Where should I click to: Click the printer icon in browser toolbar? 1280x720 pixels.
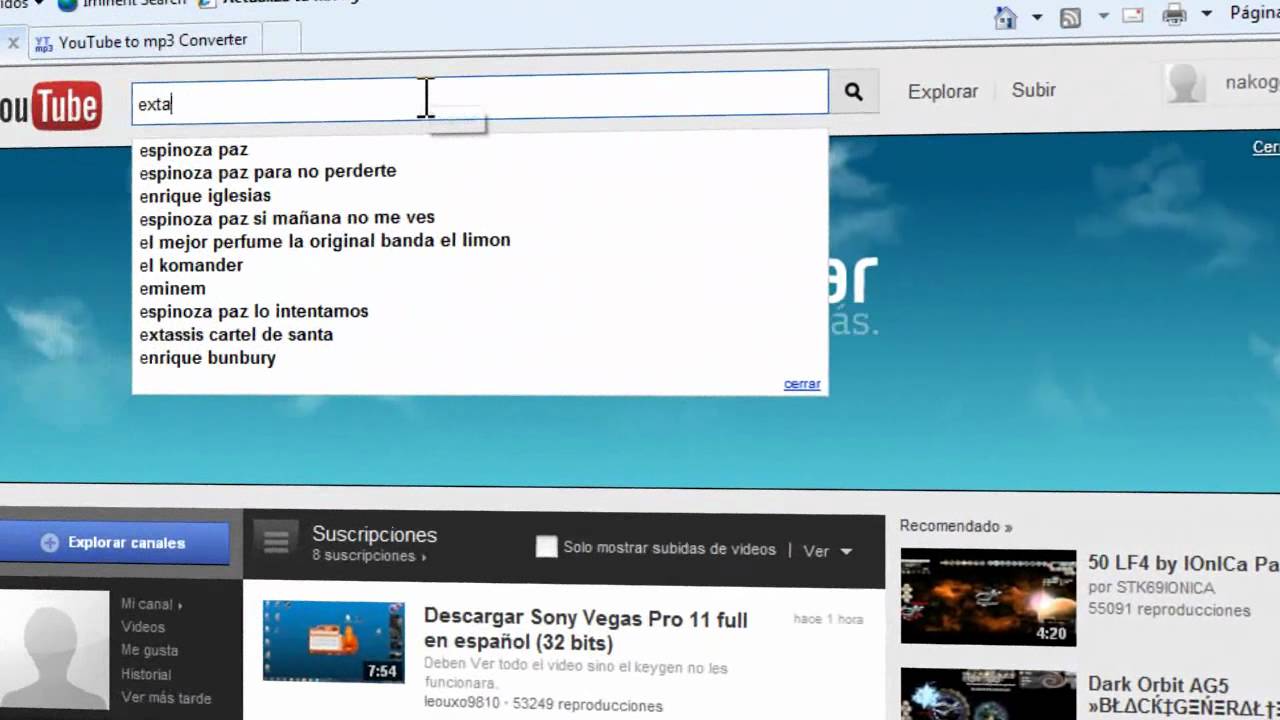click(x=1174, y=14)
